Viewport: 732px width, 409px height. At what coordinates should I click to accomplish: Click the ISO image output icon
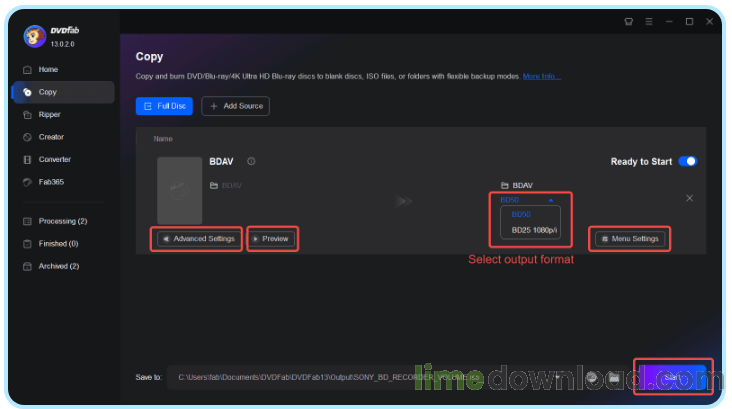click(591, 377)
